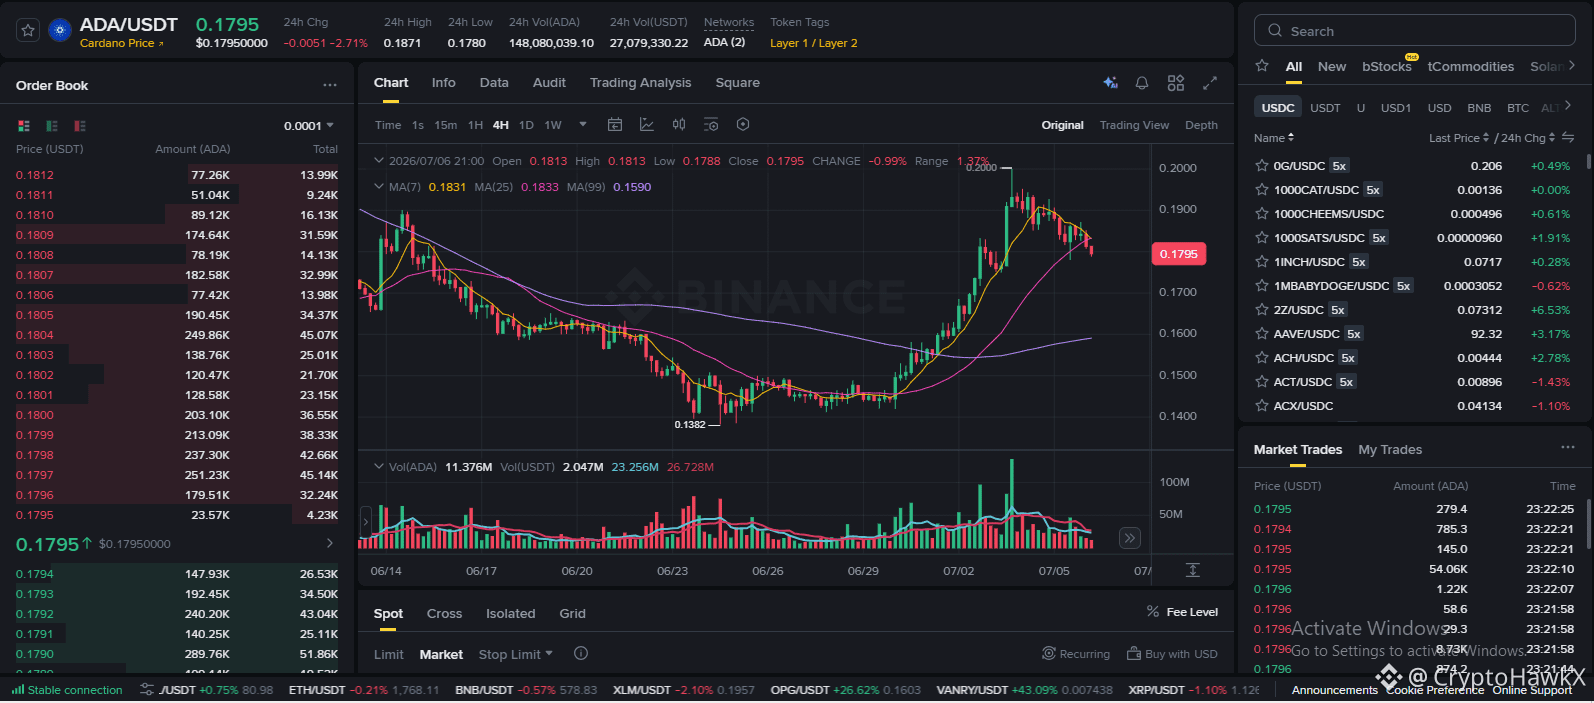The width and height of the screenshot is (1594, 703).
Task: Favorite the ACX/USDC pair star
Action: click(1262, 406)
